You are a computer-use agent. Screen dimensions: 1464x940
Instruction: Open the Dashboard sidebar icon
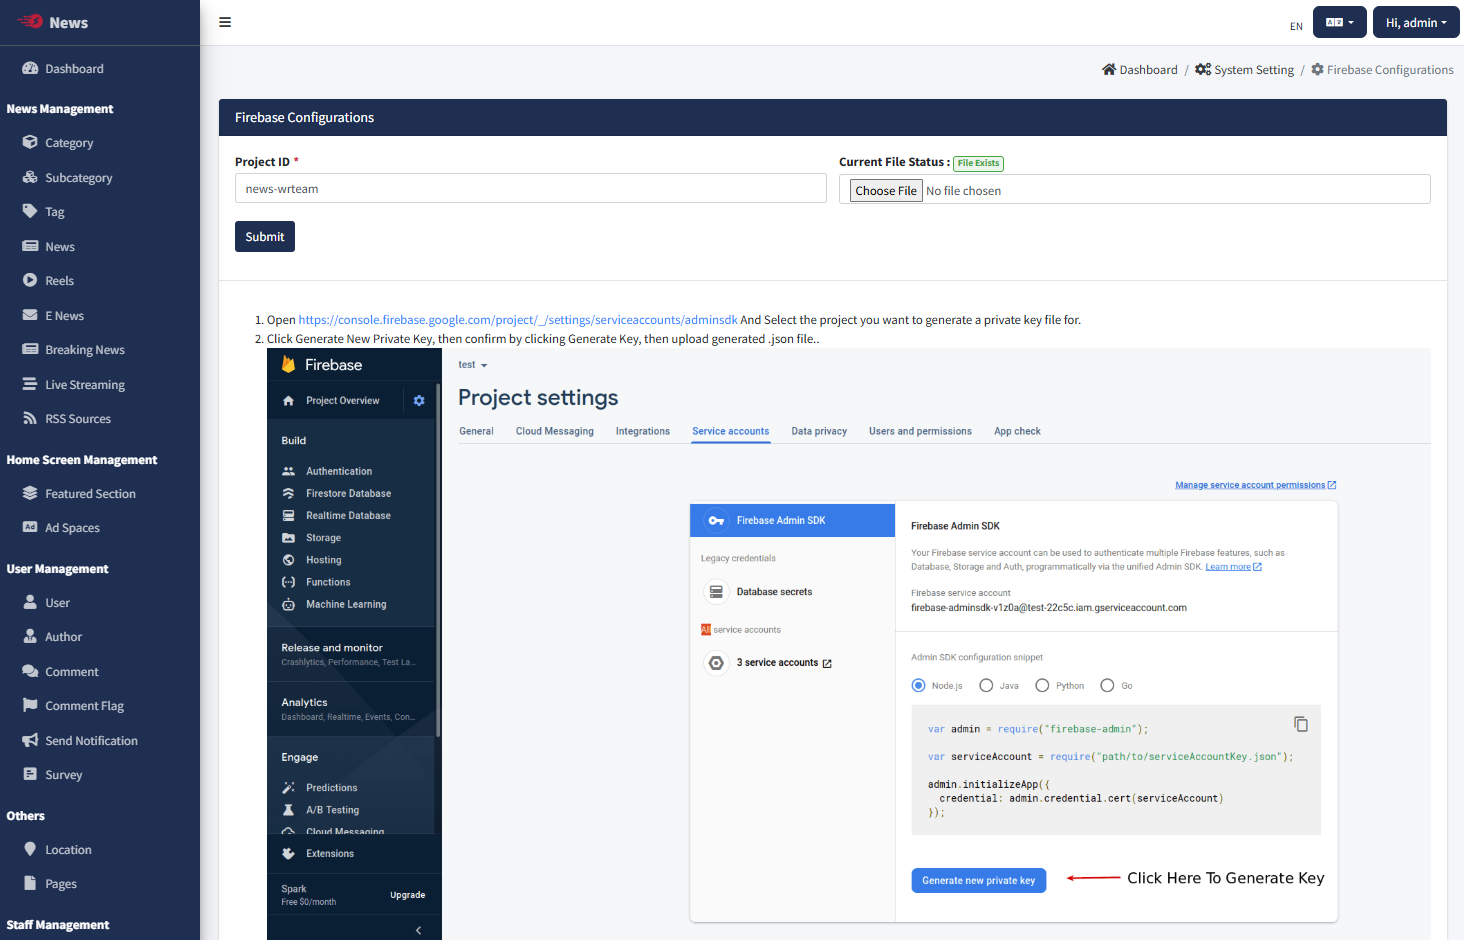pyautogui.click(x=30, y=68)
